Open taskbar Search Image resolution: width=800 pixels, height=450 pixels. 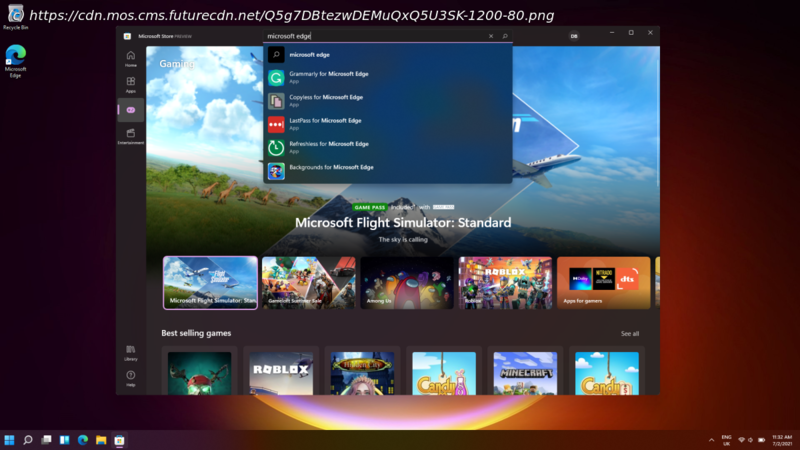point(28,440)
